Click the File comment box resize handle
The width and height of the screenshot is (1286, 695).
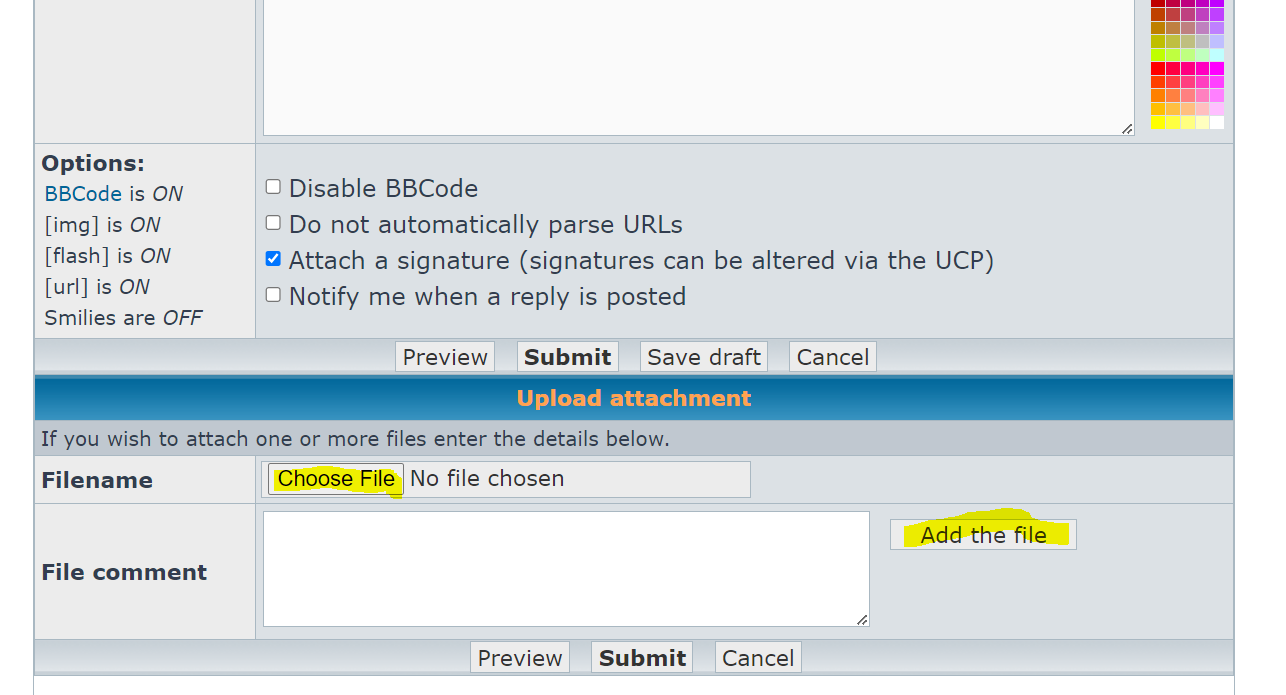[x=862, y=620]
